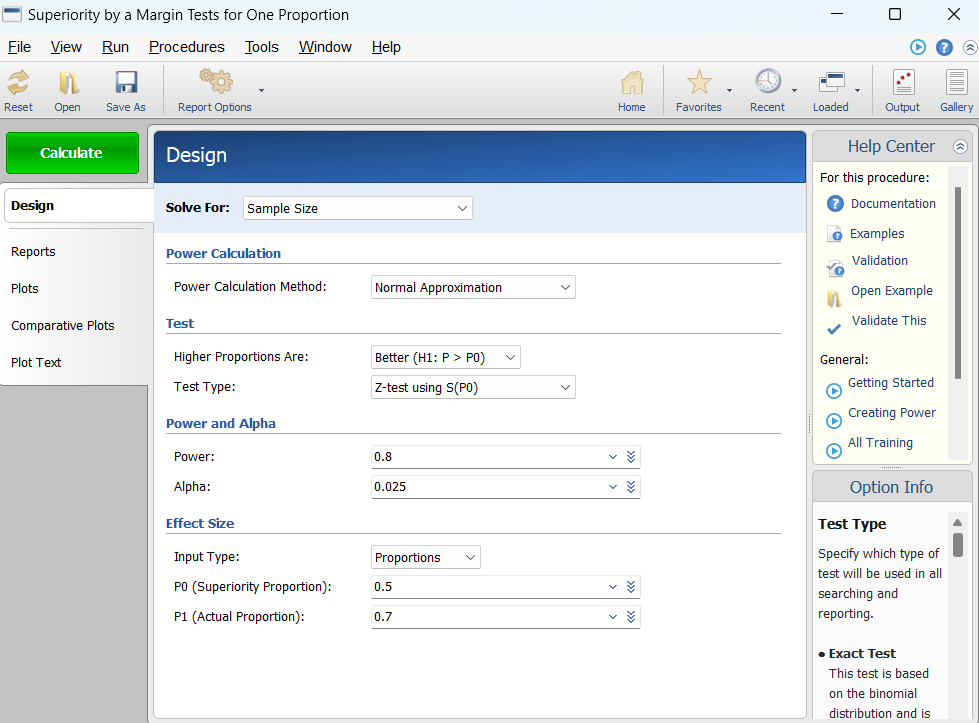This screenshot has width=979, height=723.
Task: Open the Documentation help link
Action: coord(893,204)
